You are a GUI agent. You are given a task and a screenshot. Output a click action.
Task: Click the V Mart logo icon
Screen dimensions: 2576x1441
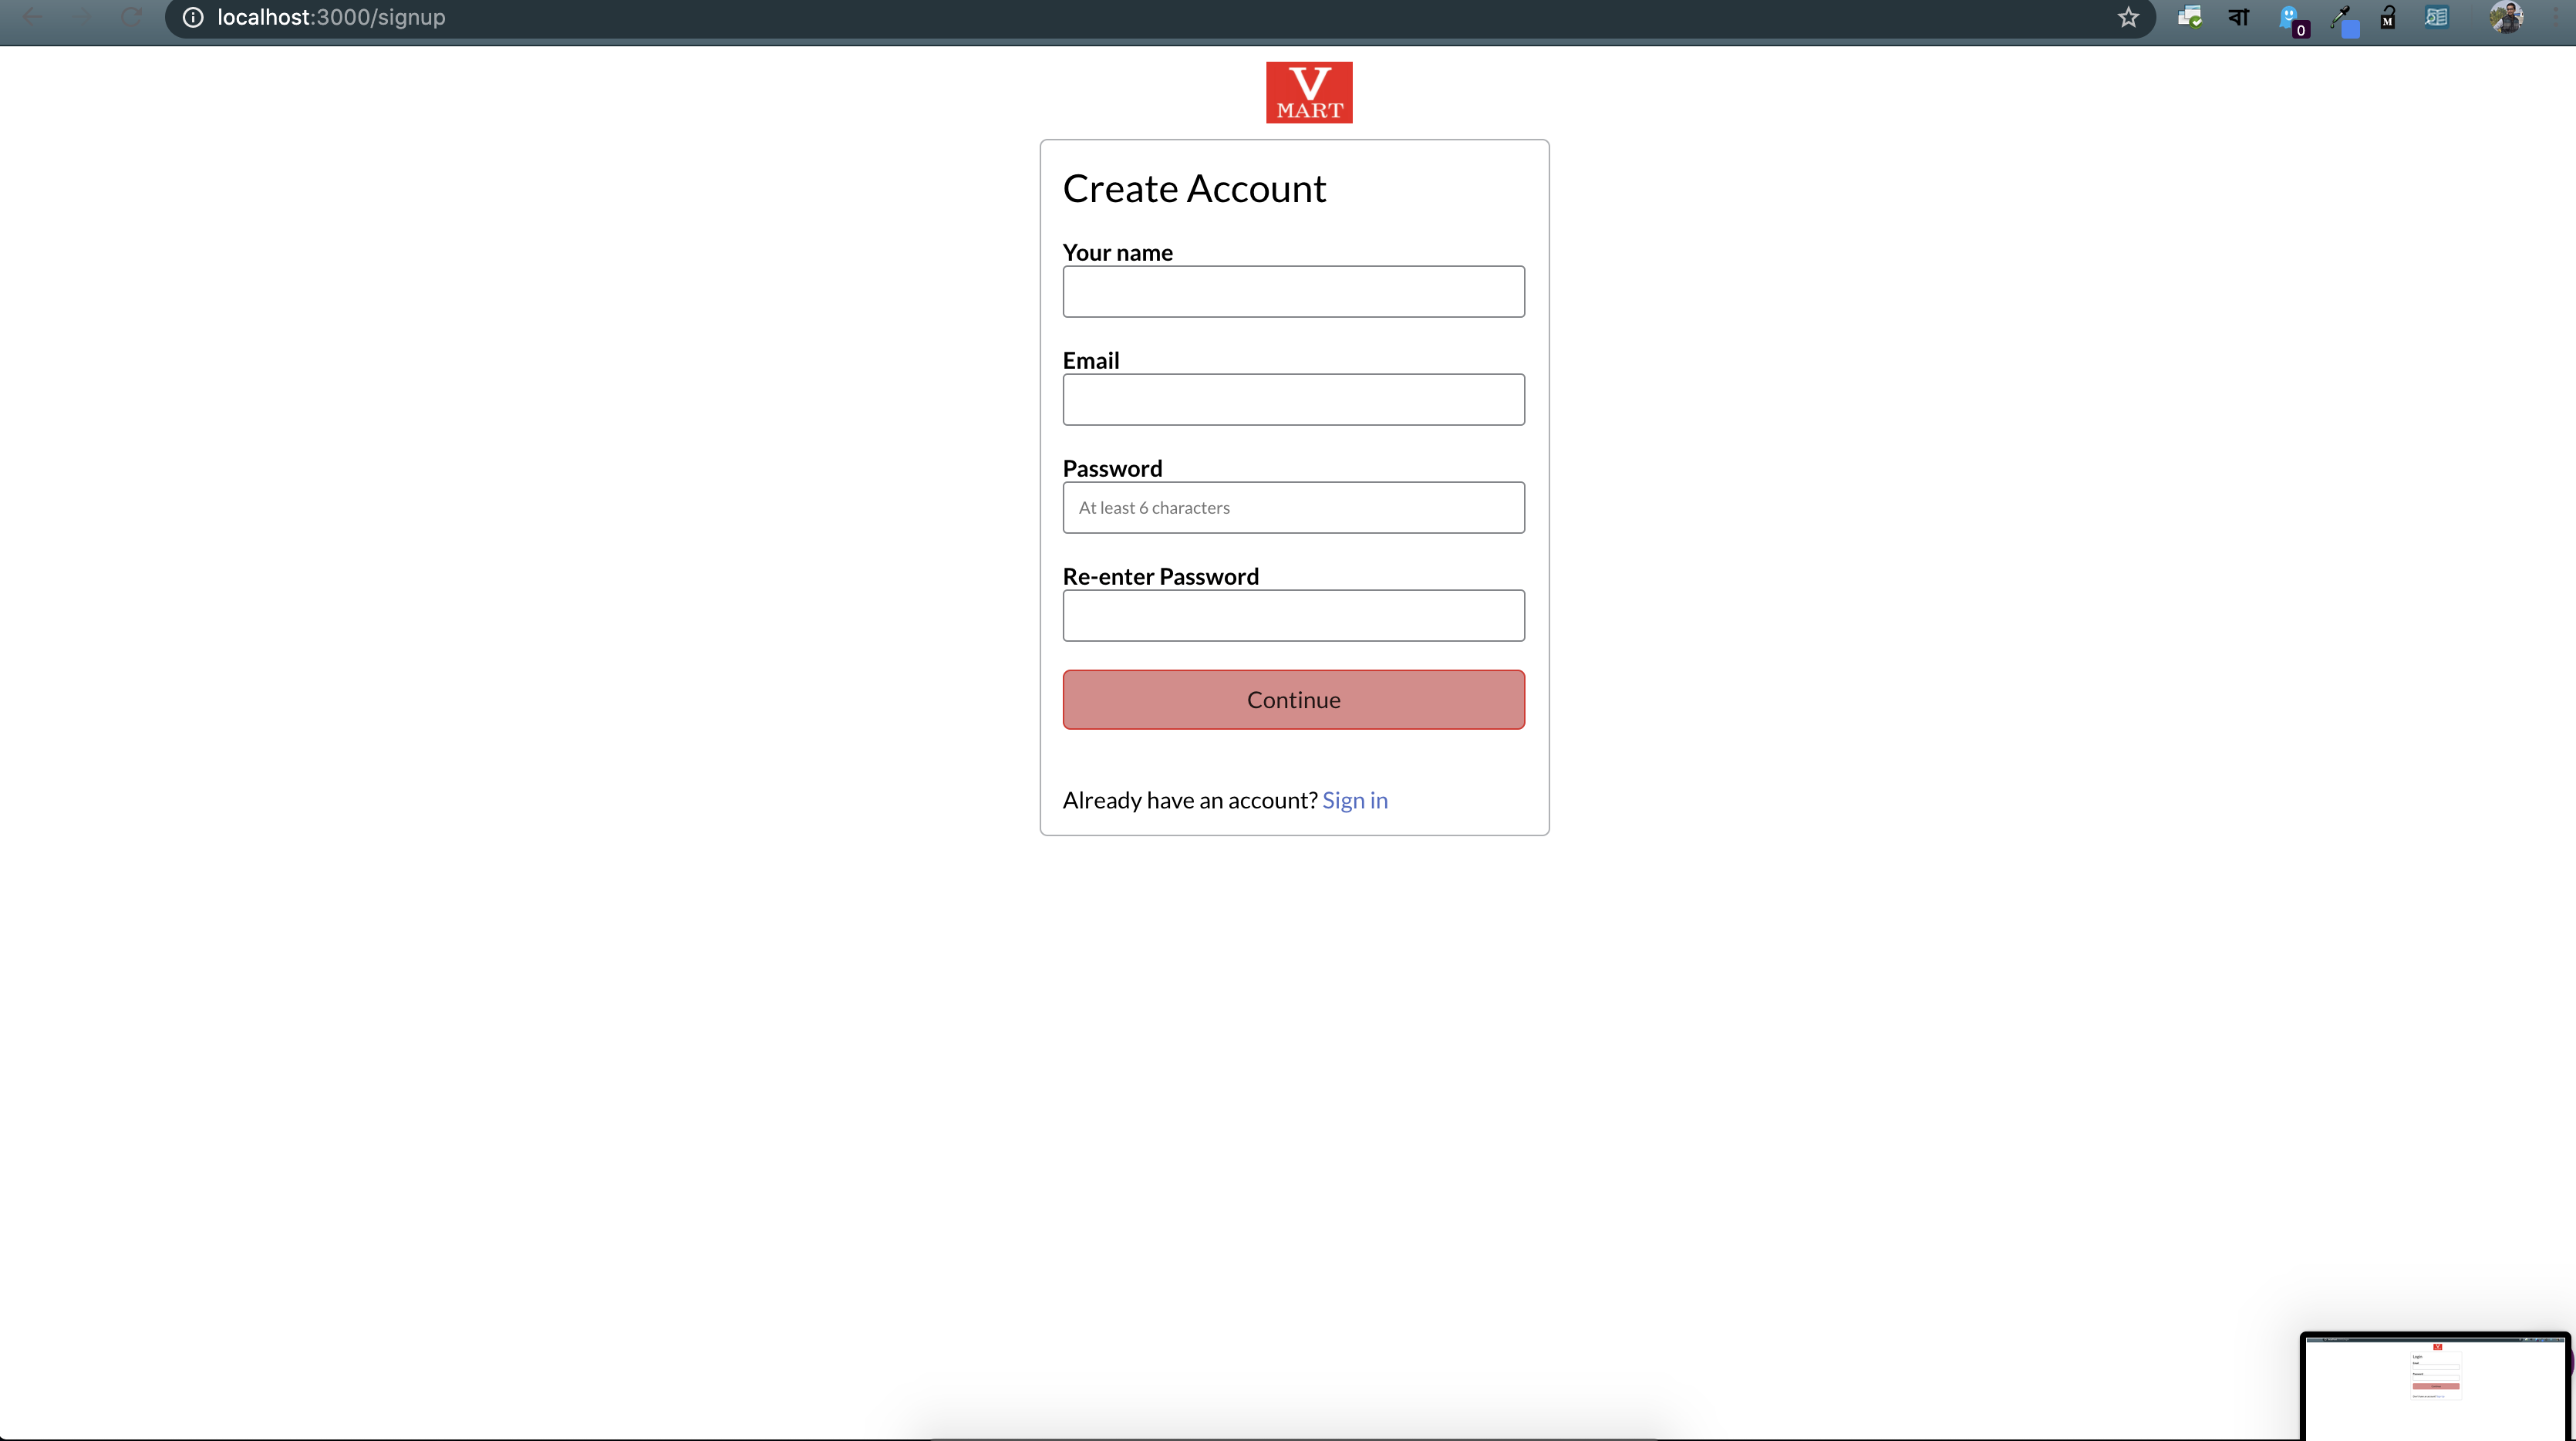coord(1310,92)
